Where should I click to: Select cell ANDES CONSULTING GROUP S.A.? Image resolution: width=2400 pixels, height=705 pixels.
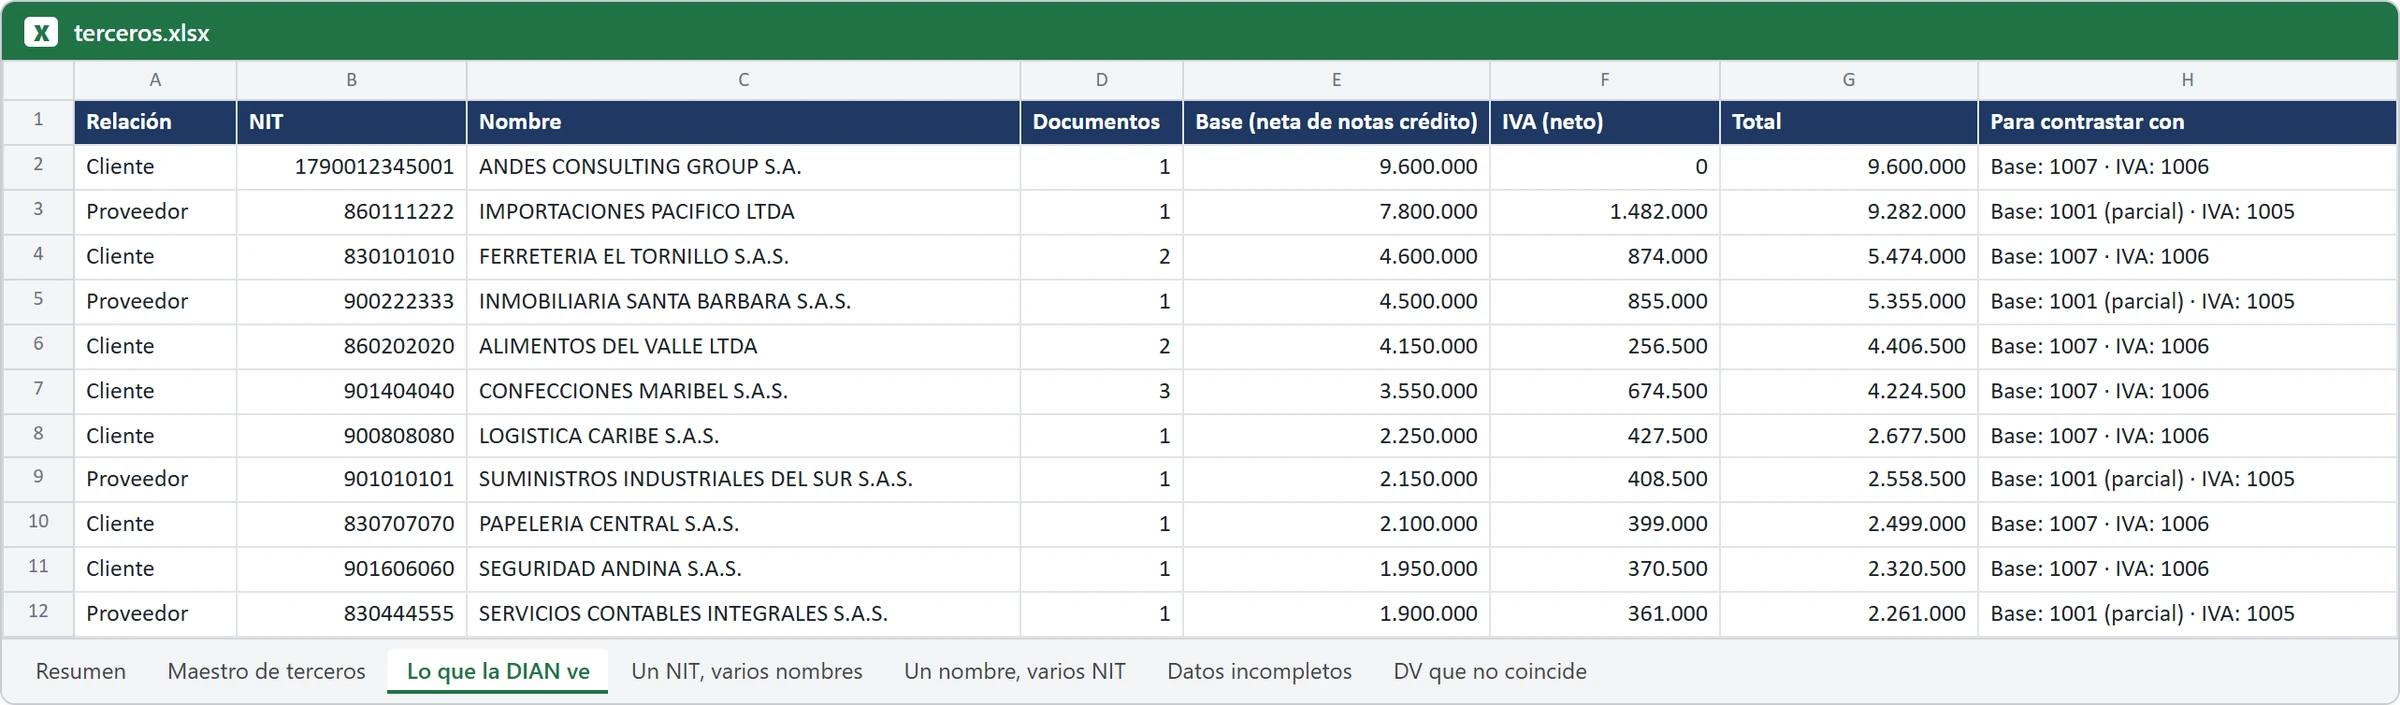743,167
